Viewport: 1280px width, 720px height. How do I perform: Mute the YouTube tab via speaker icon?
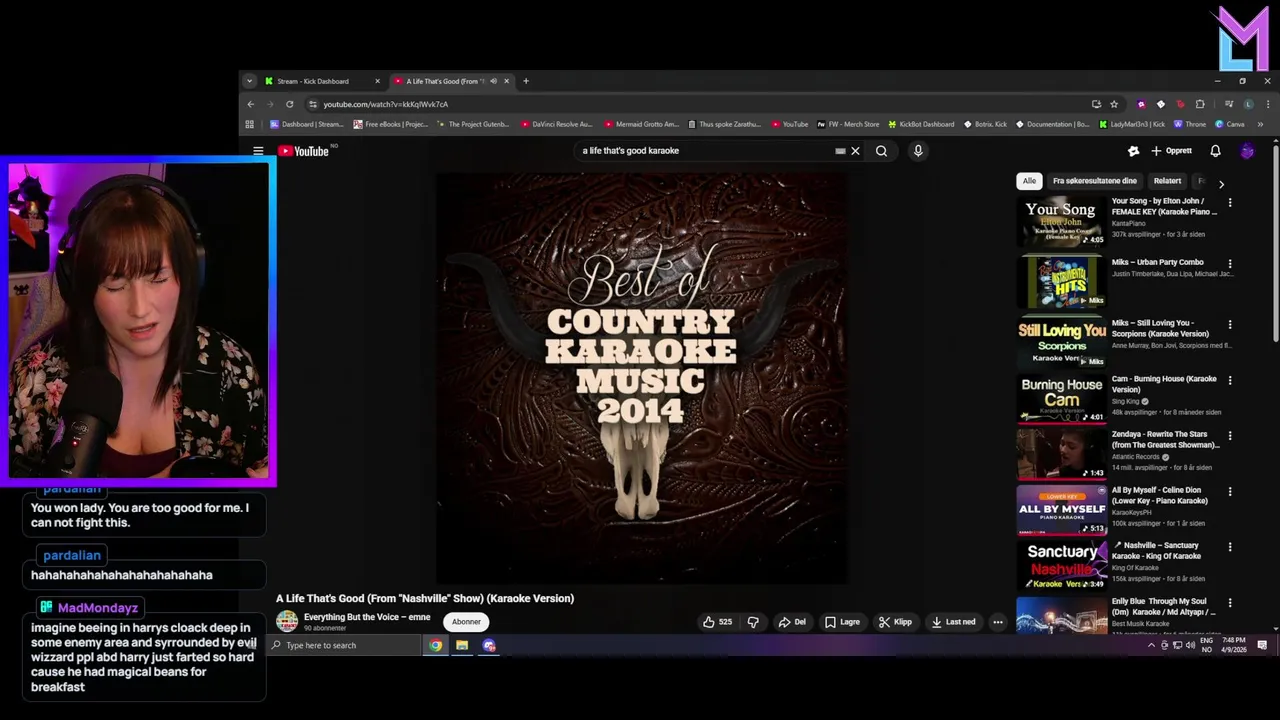[493, 81]
